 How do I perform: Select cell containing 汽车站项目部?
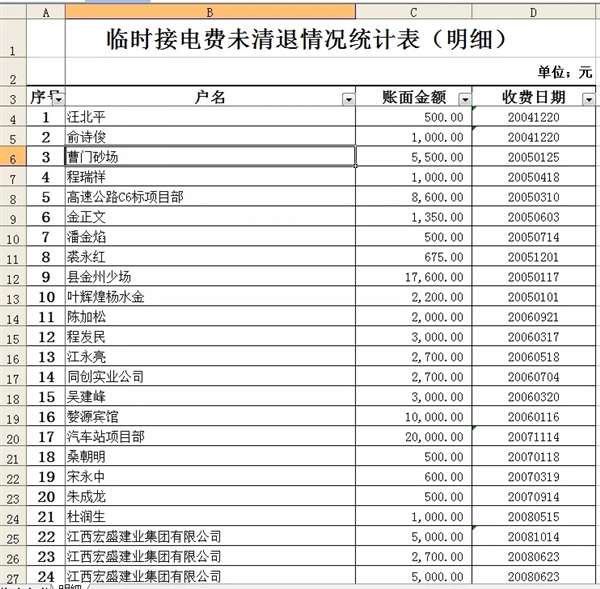tap(210, 436)
